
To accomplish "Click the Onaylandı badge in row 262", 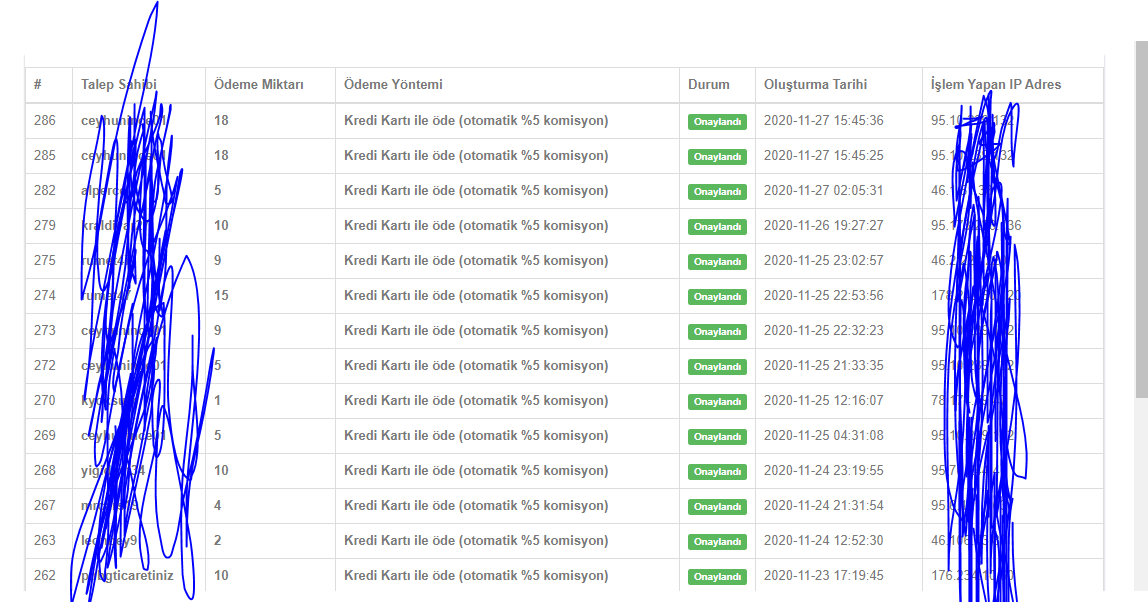I will [717, 577].
